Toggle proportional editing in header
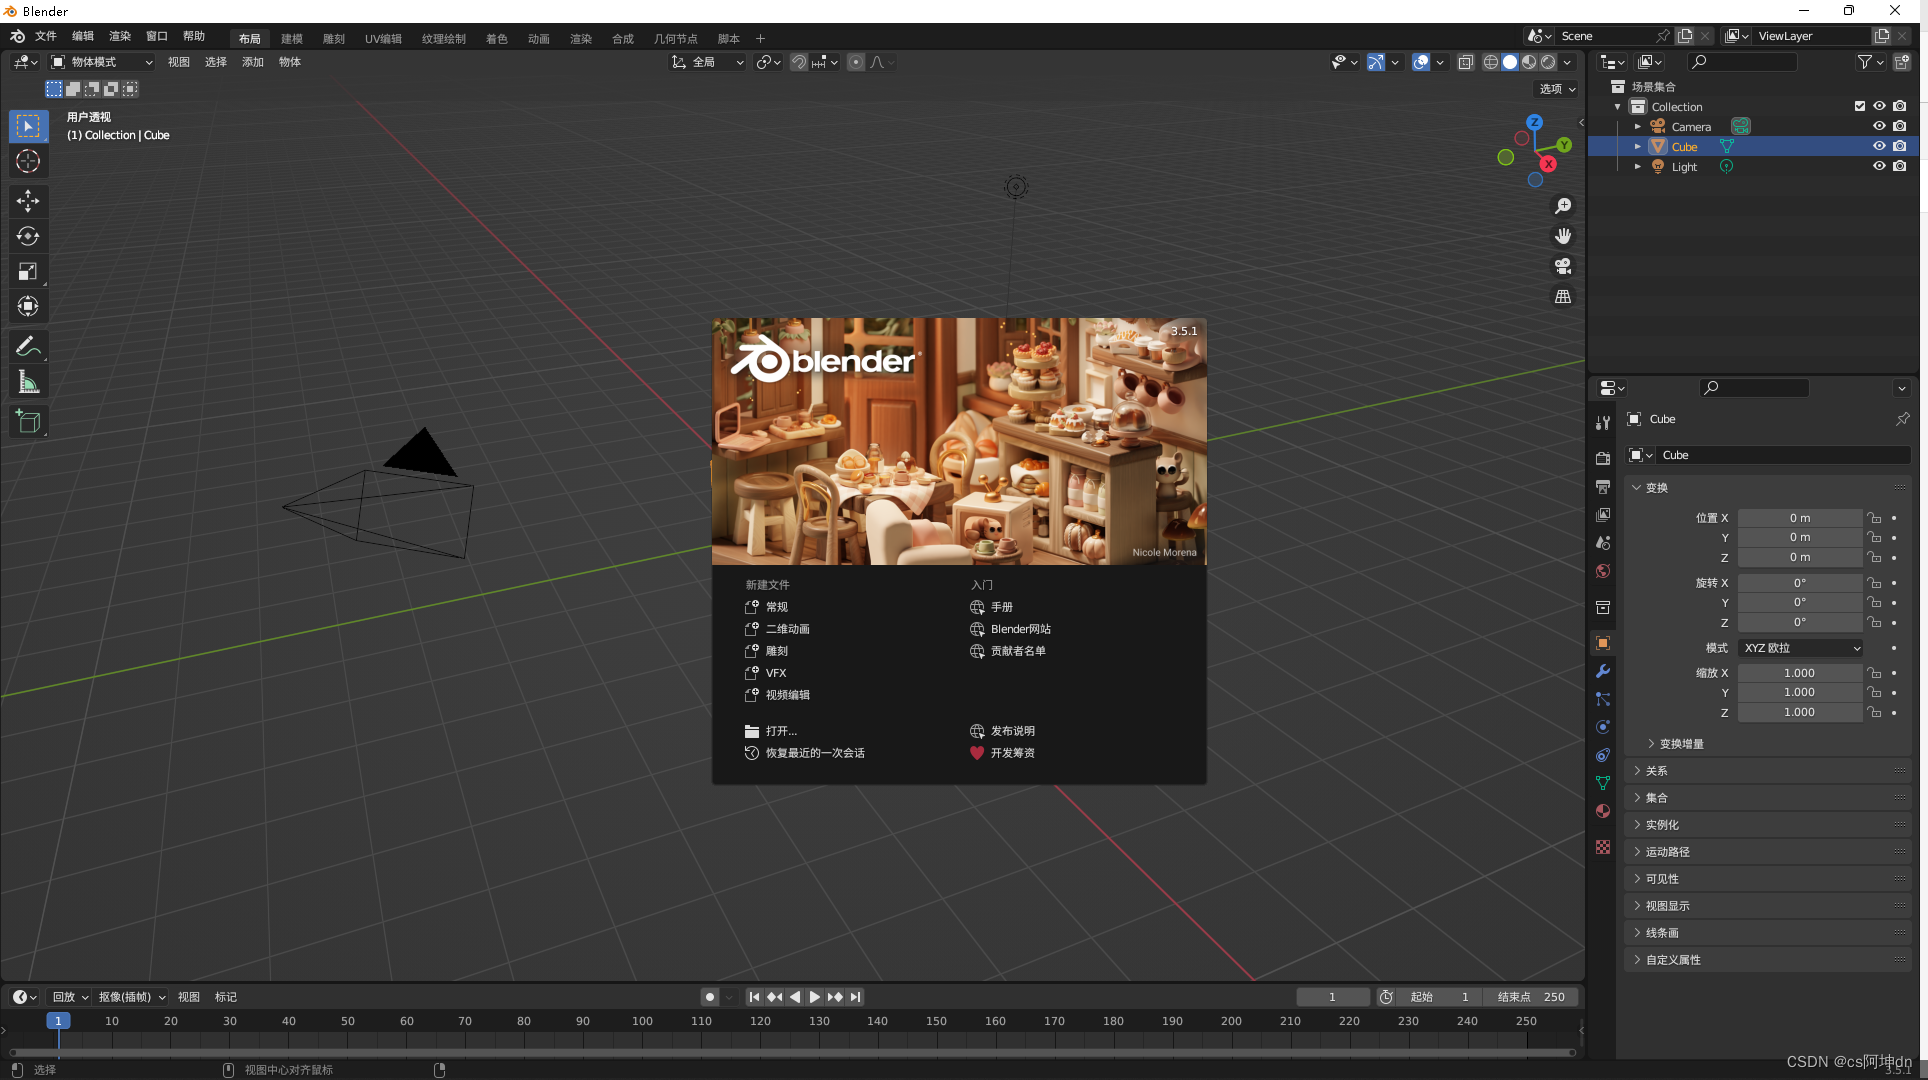This screenshot has height=1080, width=1928. 856,62
